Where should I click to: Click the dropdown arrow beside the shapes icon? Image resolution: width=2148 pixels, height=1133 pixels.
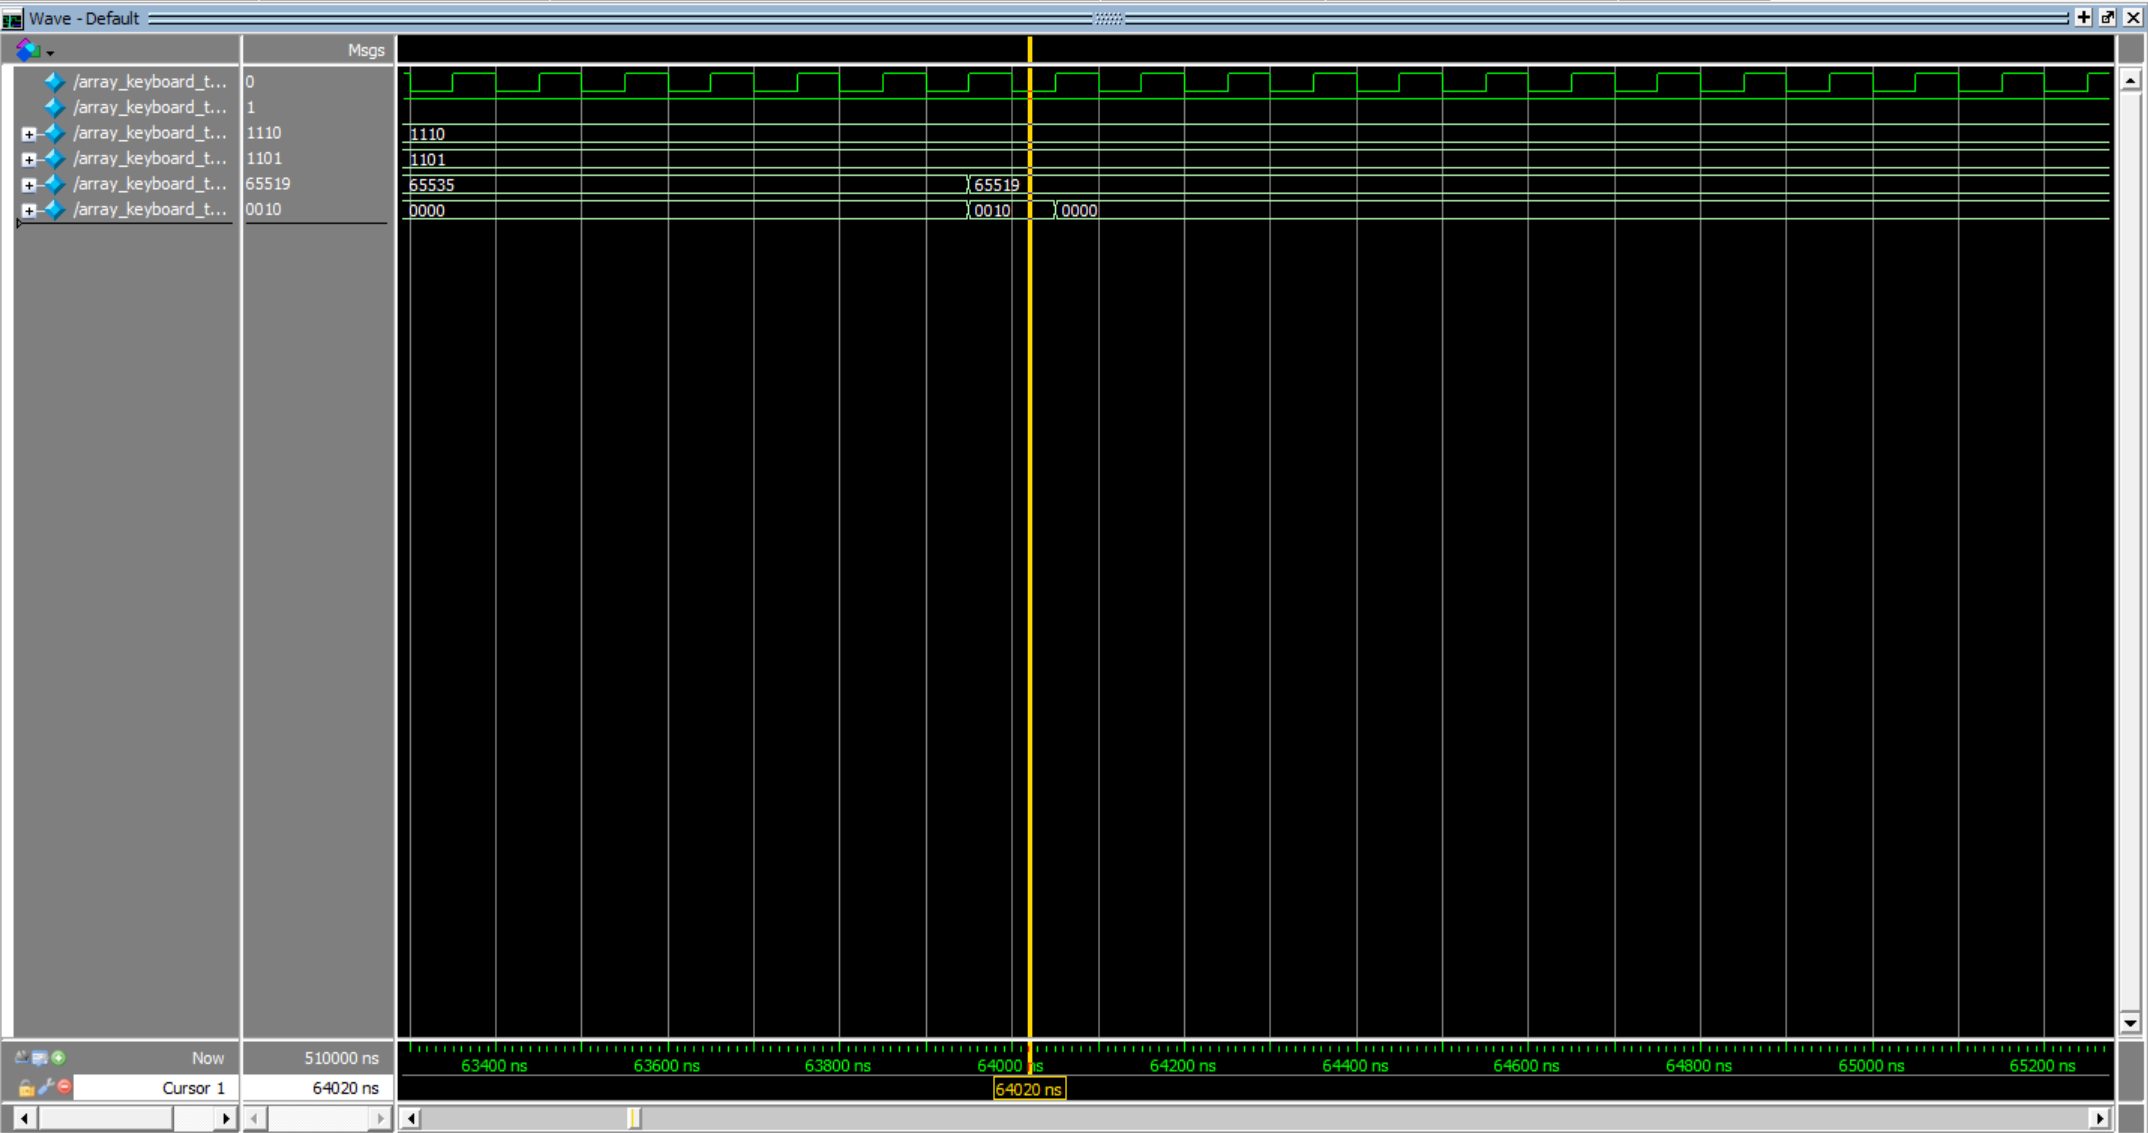point(50,52)
